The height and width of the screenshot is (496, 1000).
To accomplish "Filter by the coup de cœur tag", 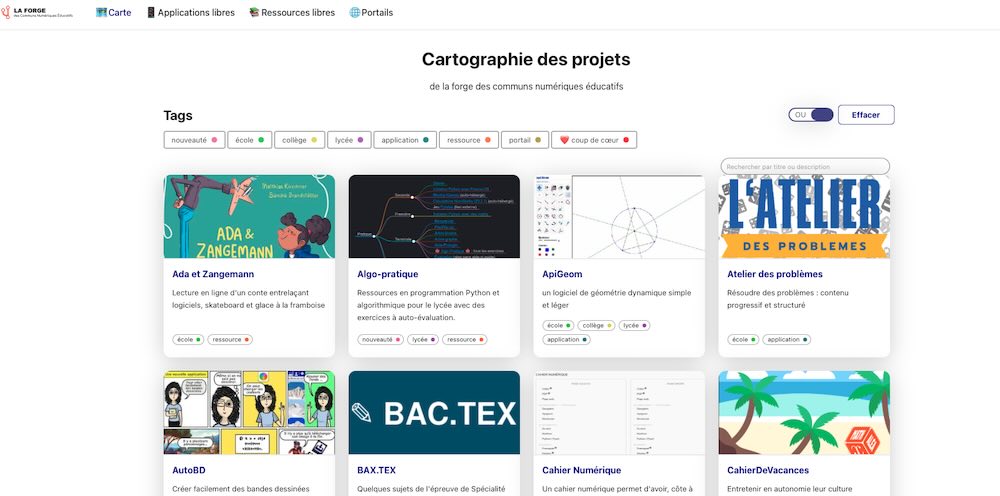I will 594,140.
